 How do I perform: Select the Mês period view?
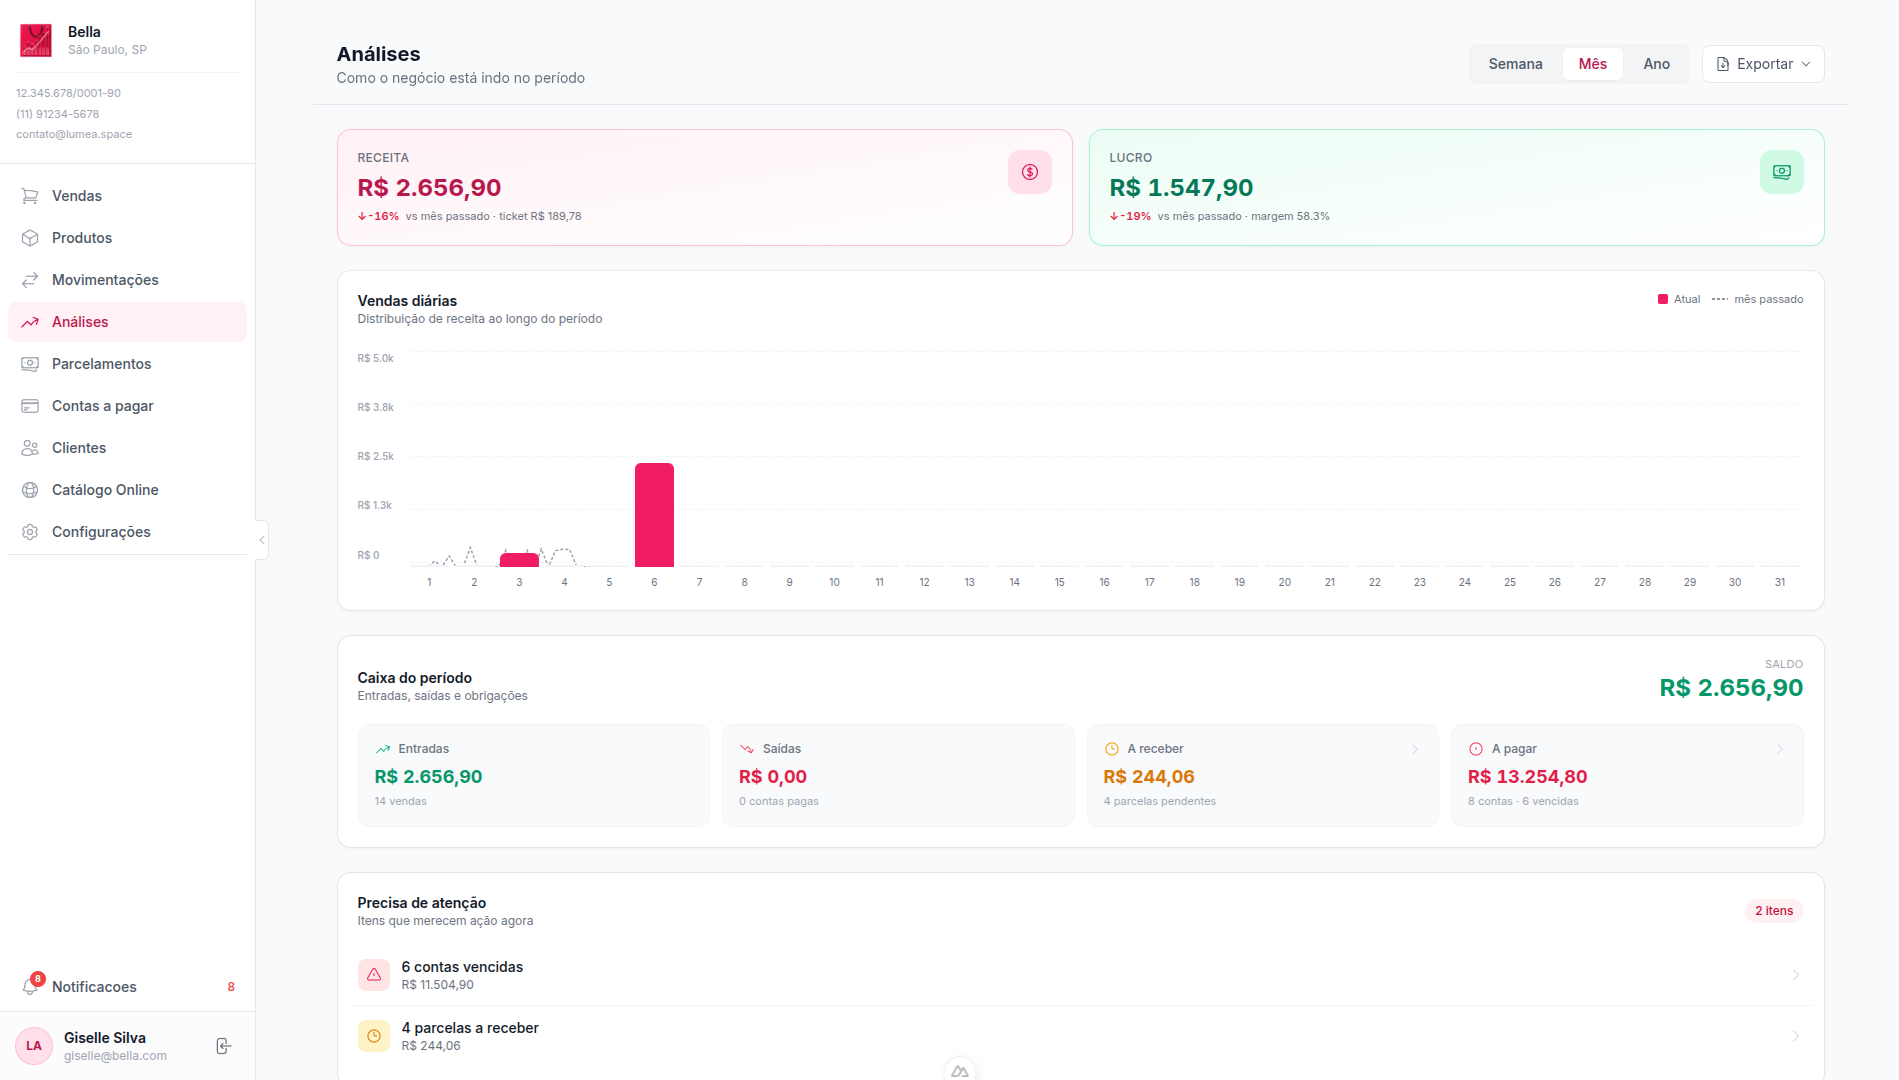1592,64
